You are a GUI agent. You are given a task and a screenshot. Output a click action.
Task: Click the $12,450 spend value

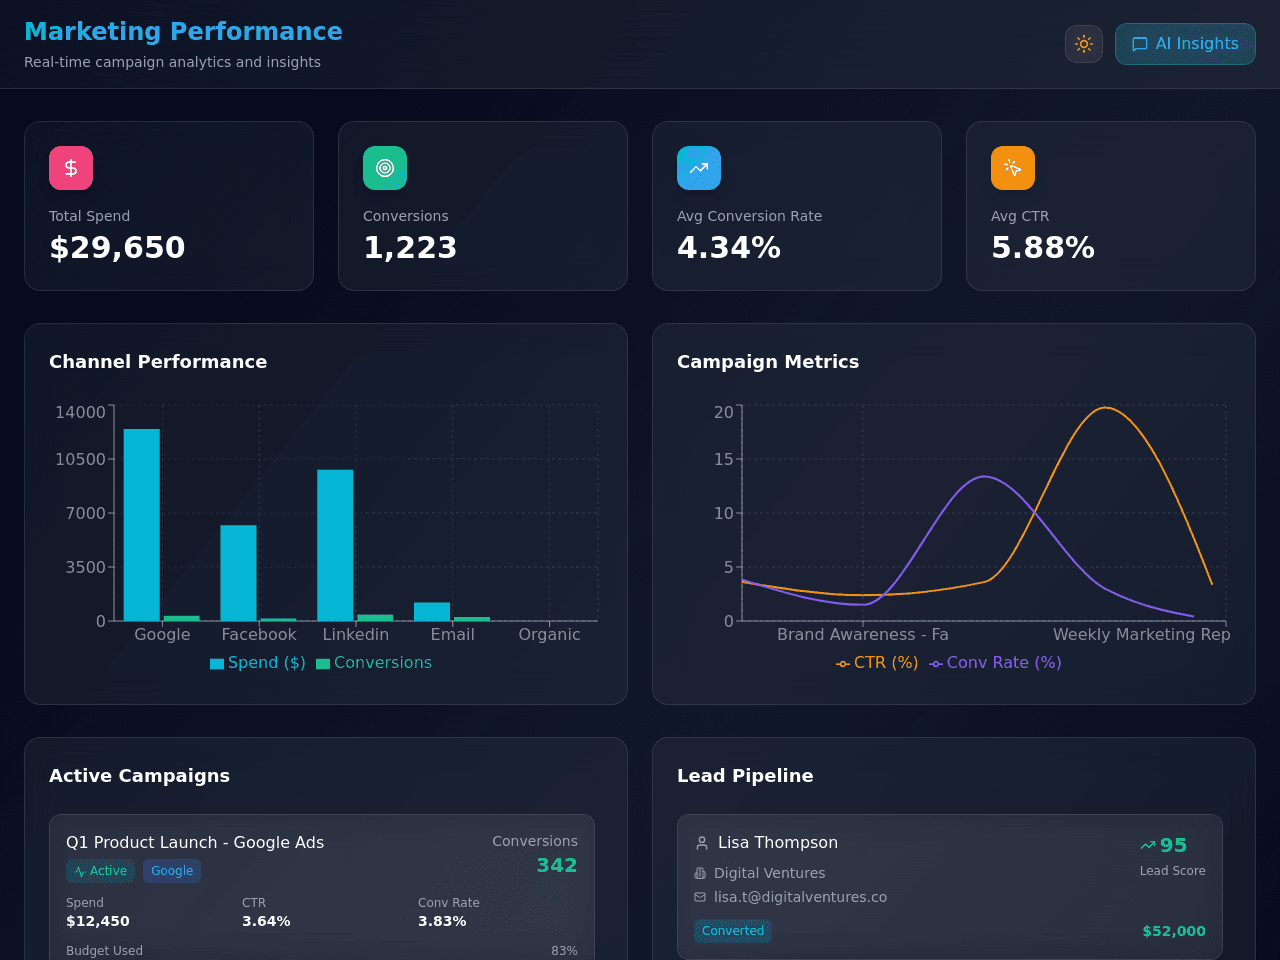(98, 921)
